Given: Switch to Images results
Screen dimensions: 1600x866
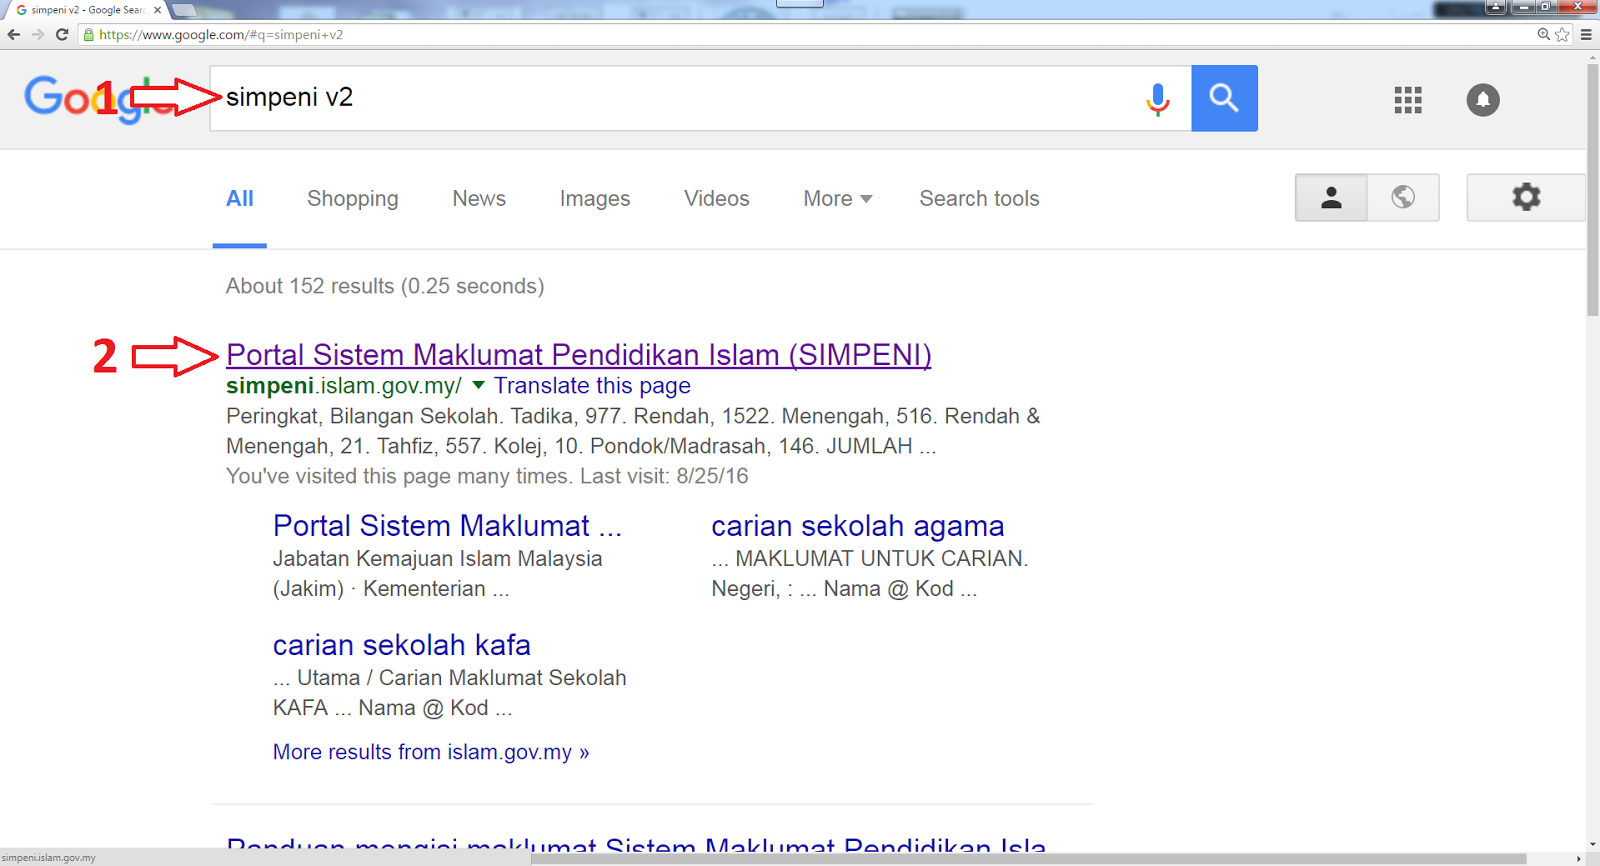Looking at the screenshot, I should tap(595, 198).
